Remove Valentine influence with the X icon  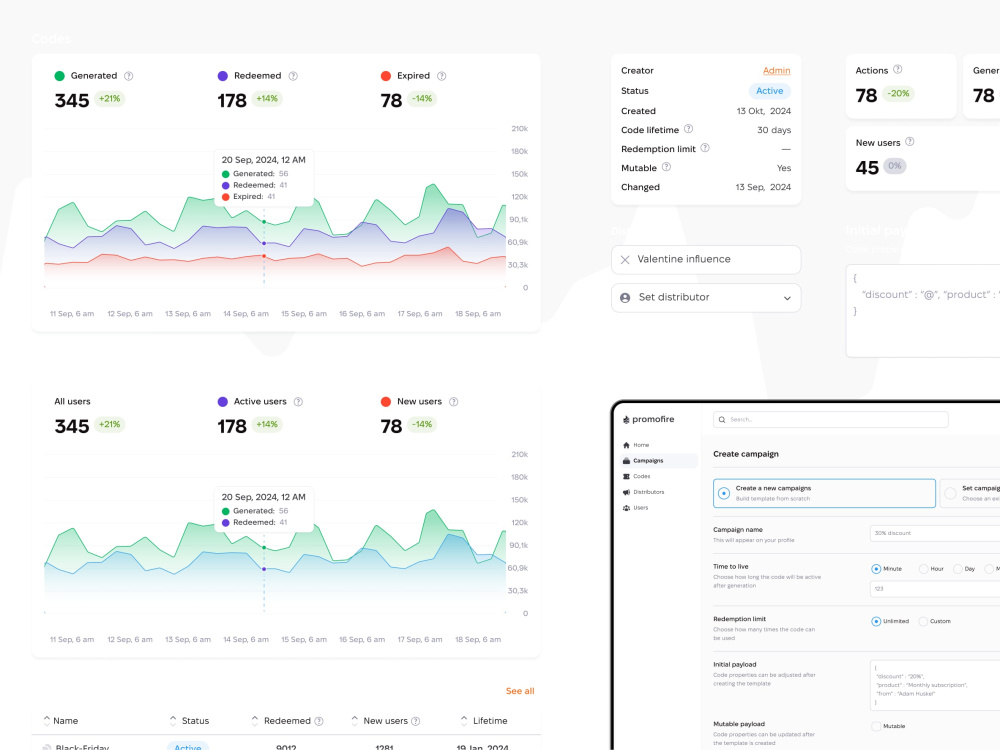pyautogui.click(x=625, y=260)
